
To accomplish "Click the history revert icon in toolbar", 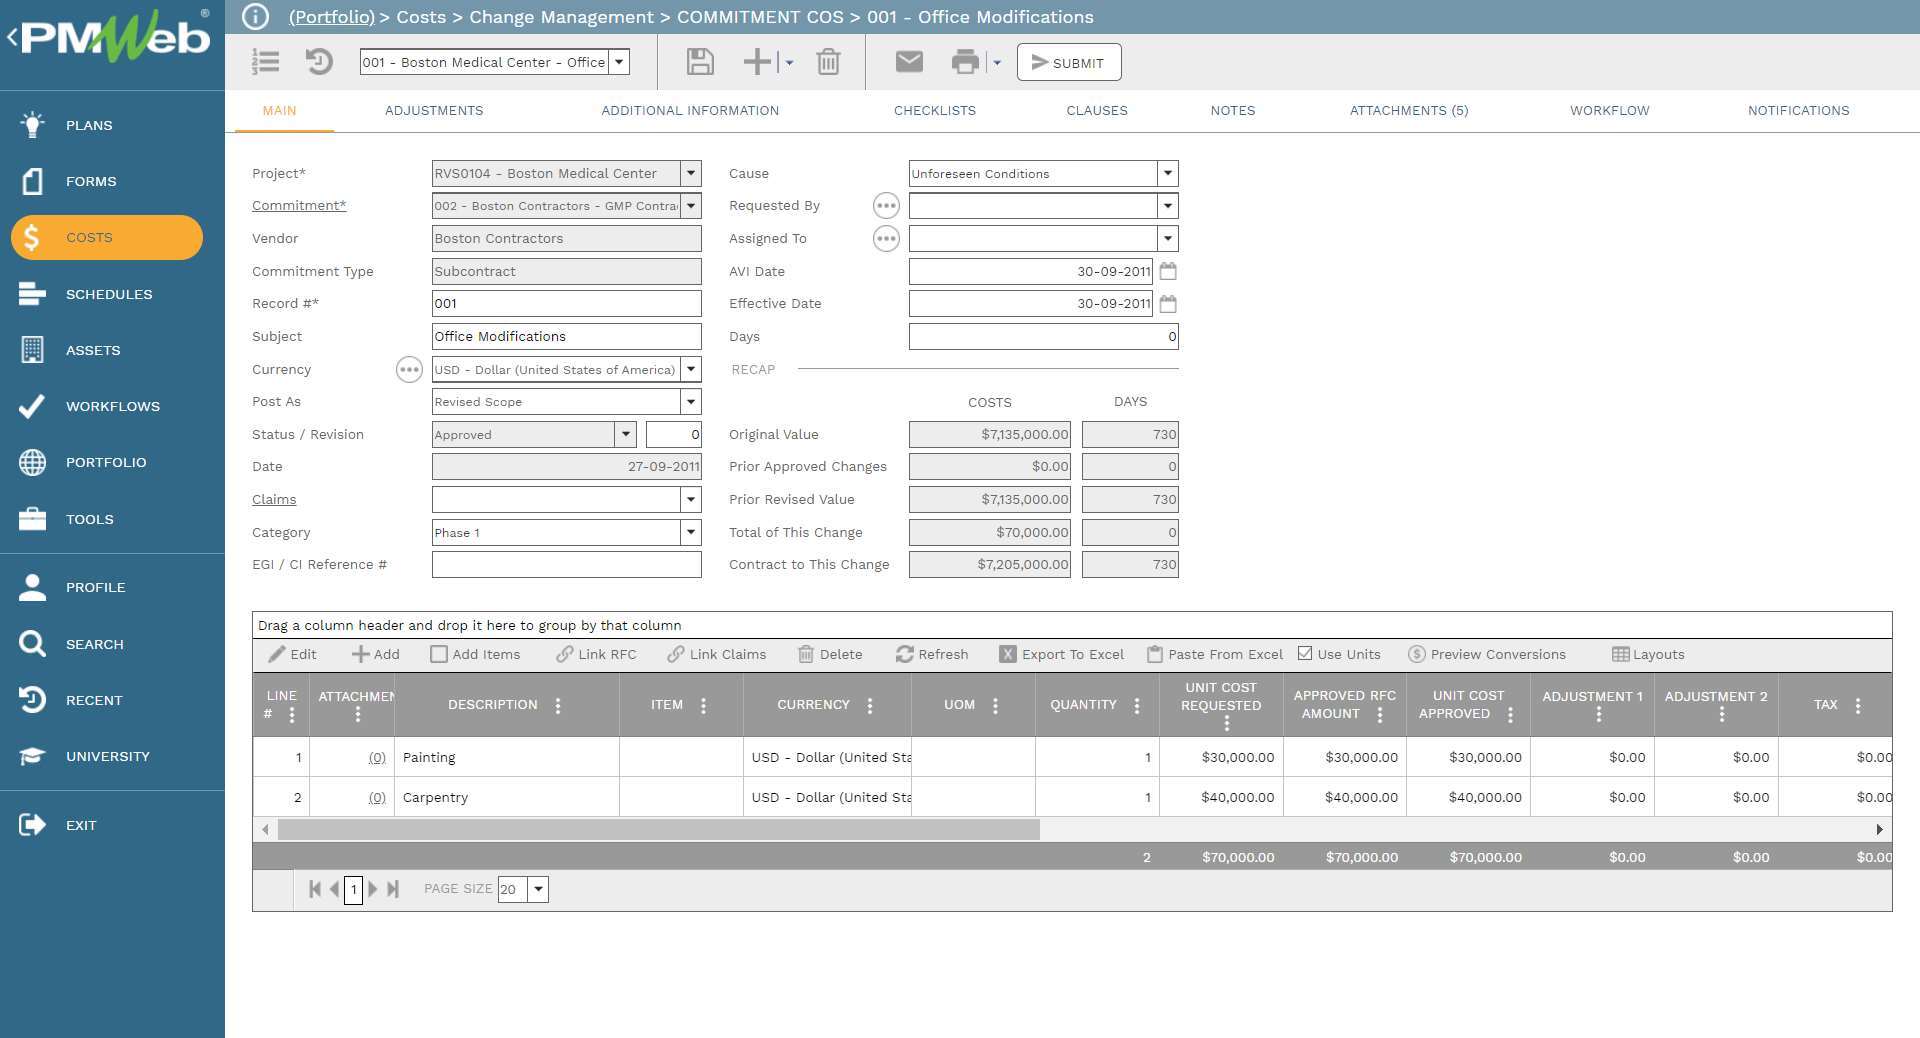I will coord(319,62).
